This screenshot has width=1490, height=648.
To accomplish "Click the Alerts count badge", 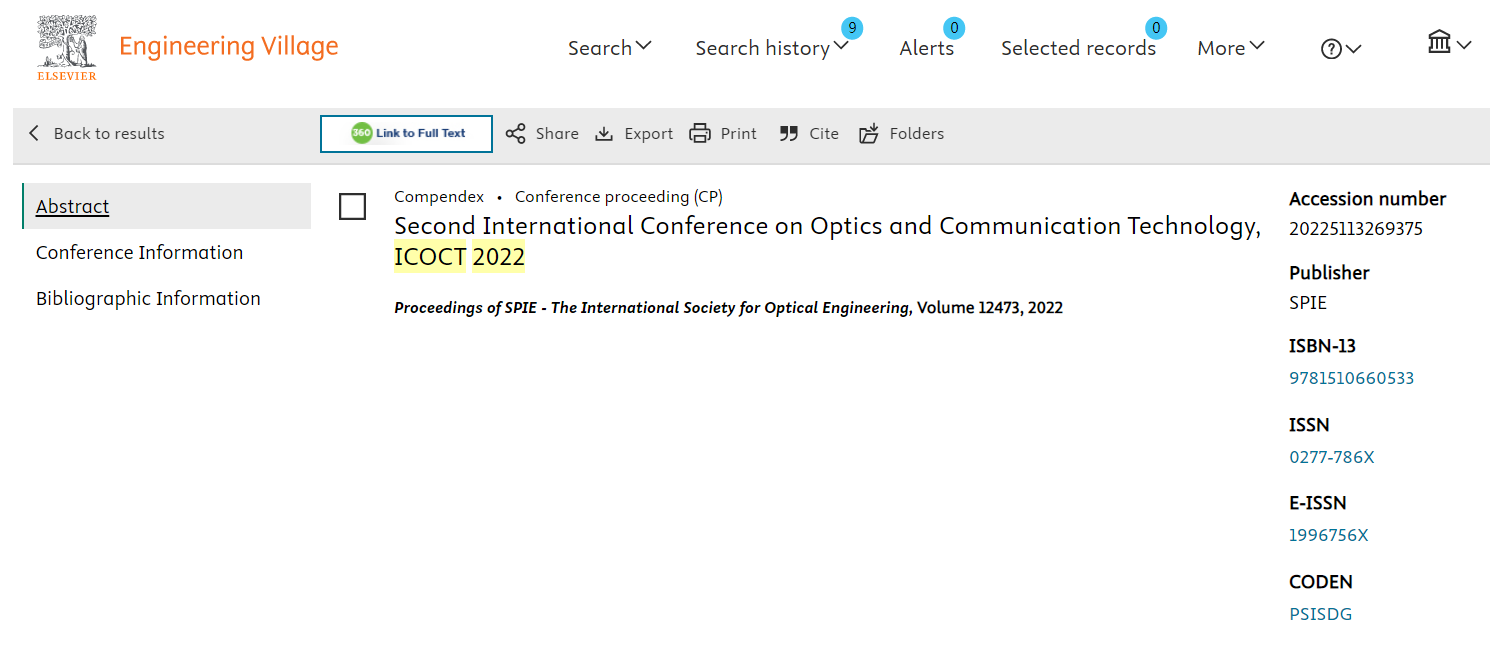I will (x=954, y=28).
